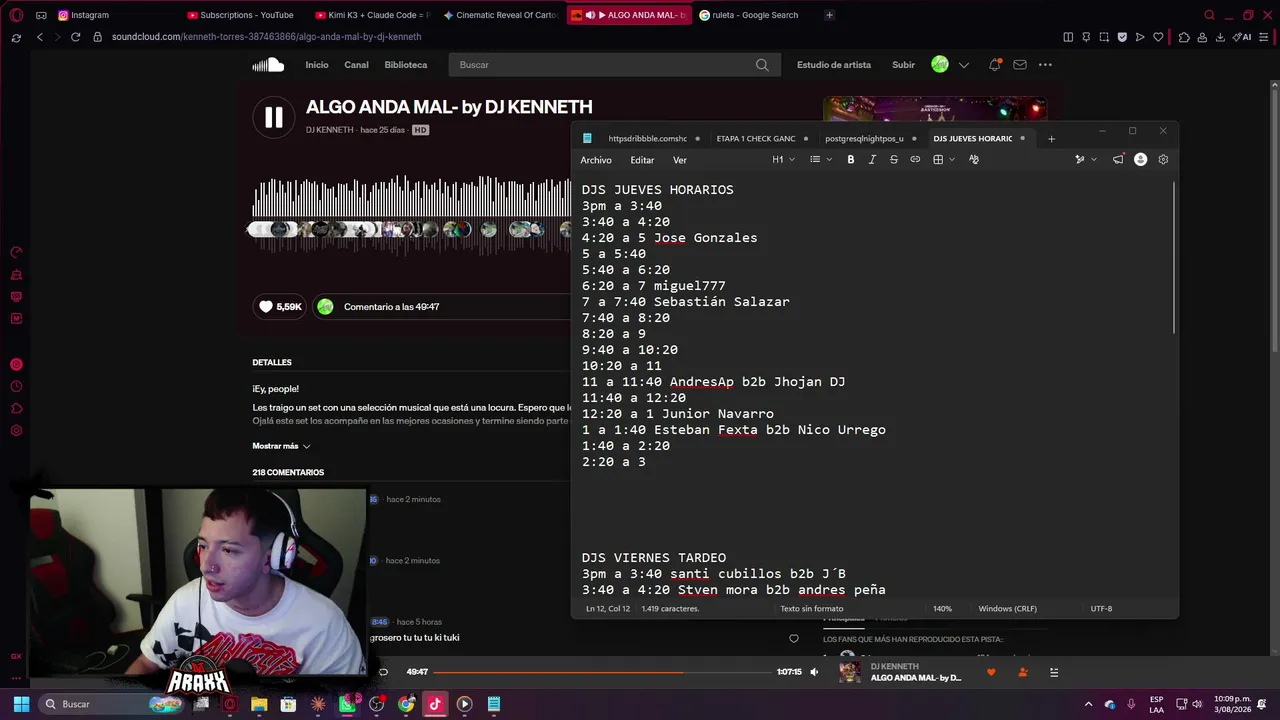
Task: Click the SoundCloud logo
Action: tap(268, 65)
